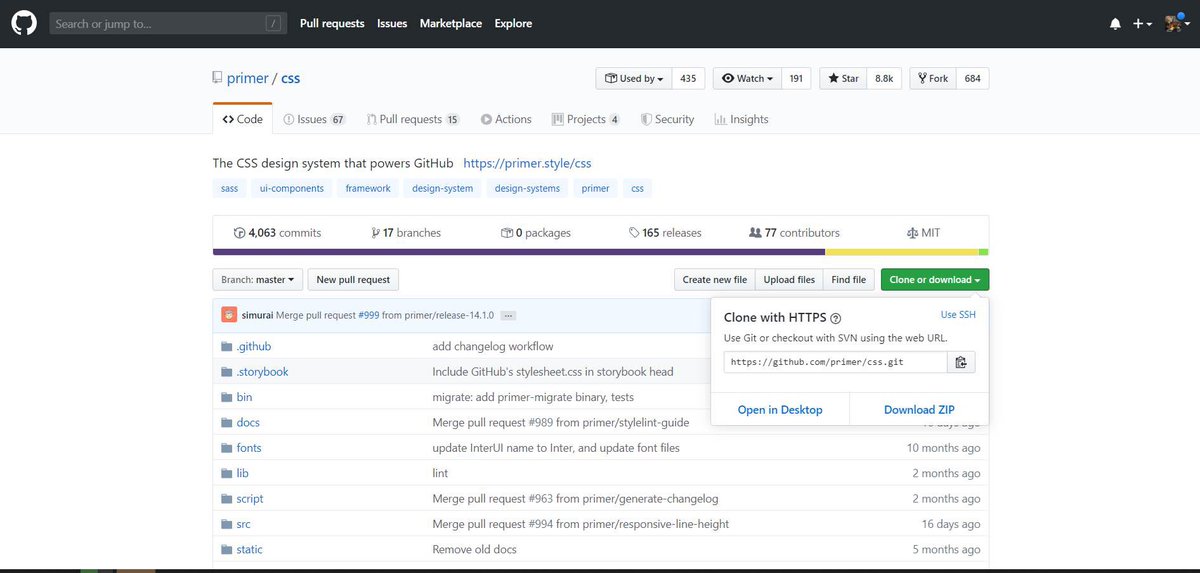Expand the commit message ellipsis button
Image resolution: width=1200 pixels, height=573 pixels.
click(508, 315)
